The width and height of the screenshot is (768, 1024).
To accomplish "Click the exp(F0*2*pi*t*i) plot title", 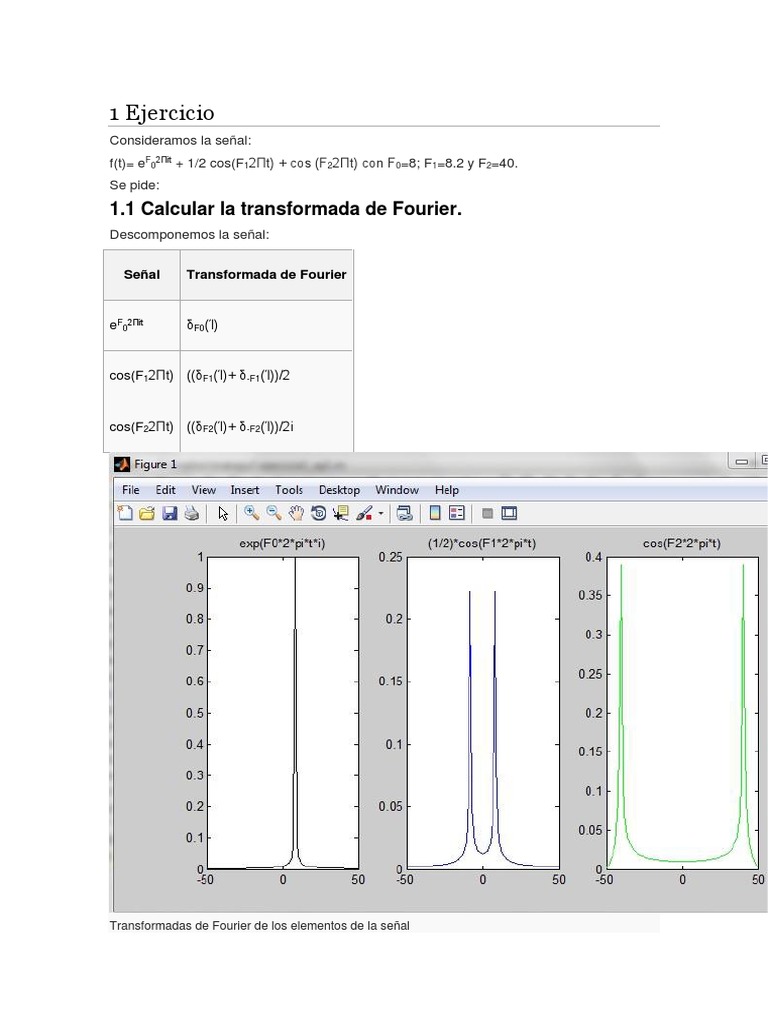I will 282,543.
